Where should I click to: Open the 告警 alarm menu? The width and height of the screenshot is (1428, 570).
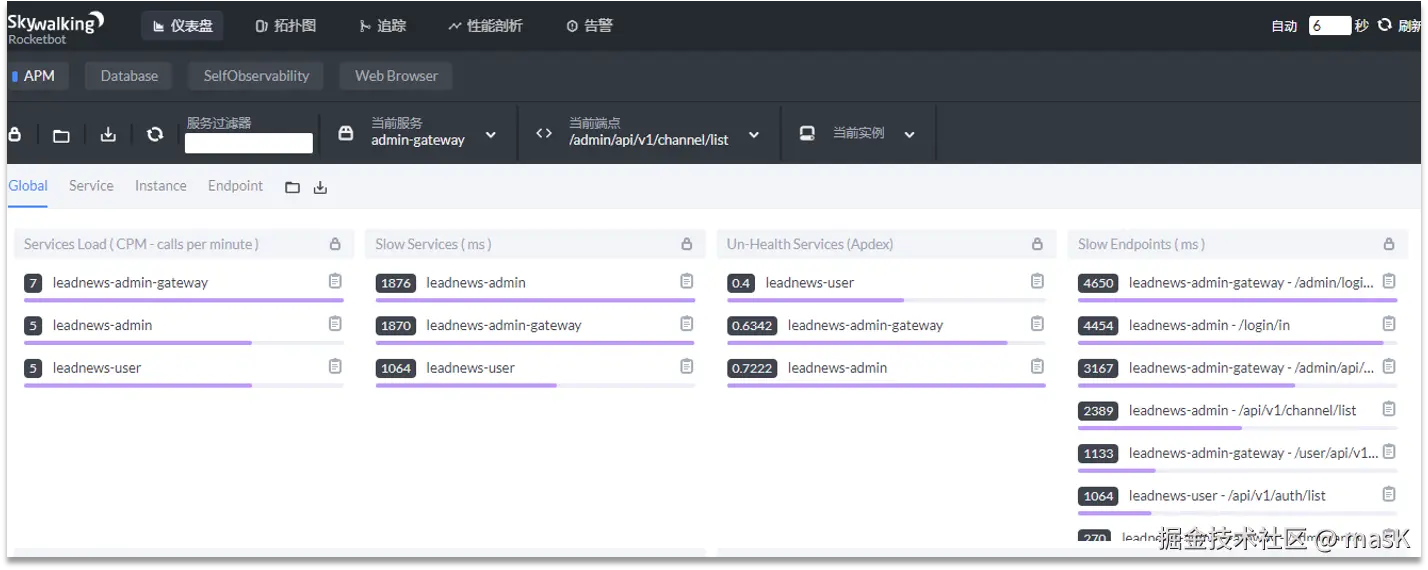coord(589,26)
